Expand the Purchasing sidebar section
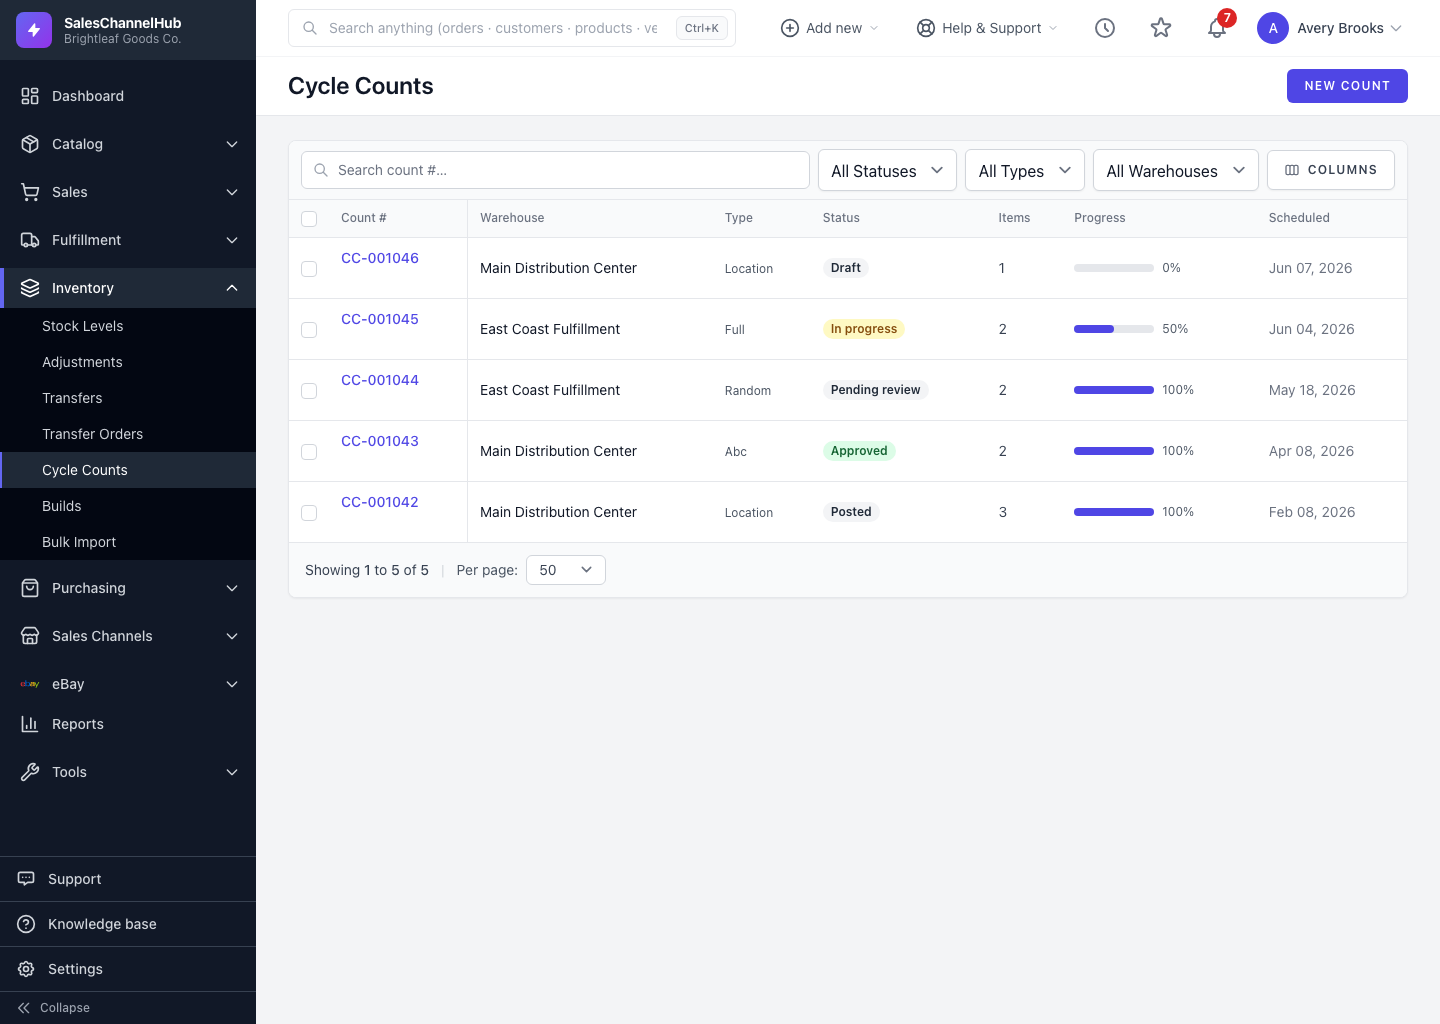The width and height of the screenshot is (1440, 1024). [128, 588]
